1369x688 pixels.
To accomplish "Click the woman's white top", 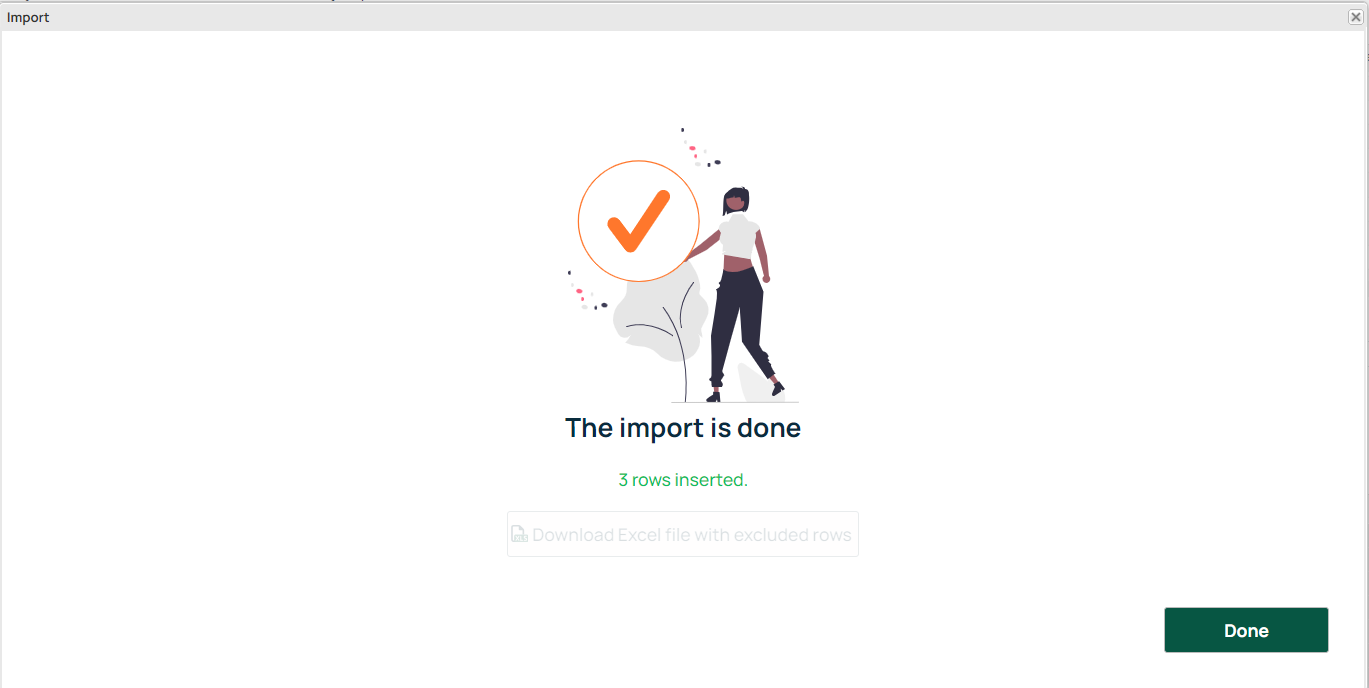I will click(x=740, y=236).
